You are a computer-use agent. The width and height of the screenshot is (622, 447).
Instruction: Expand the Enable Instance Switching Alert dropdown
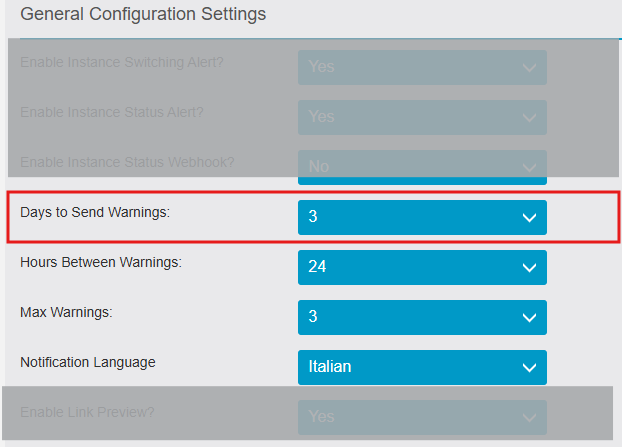pyautogui.click(x=421, y=67)
